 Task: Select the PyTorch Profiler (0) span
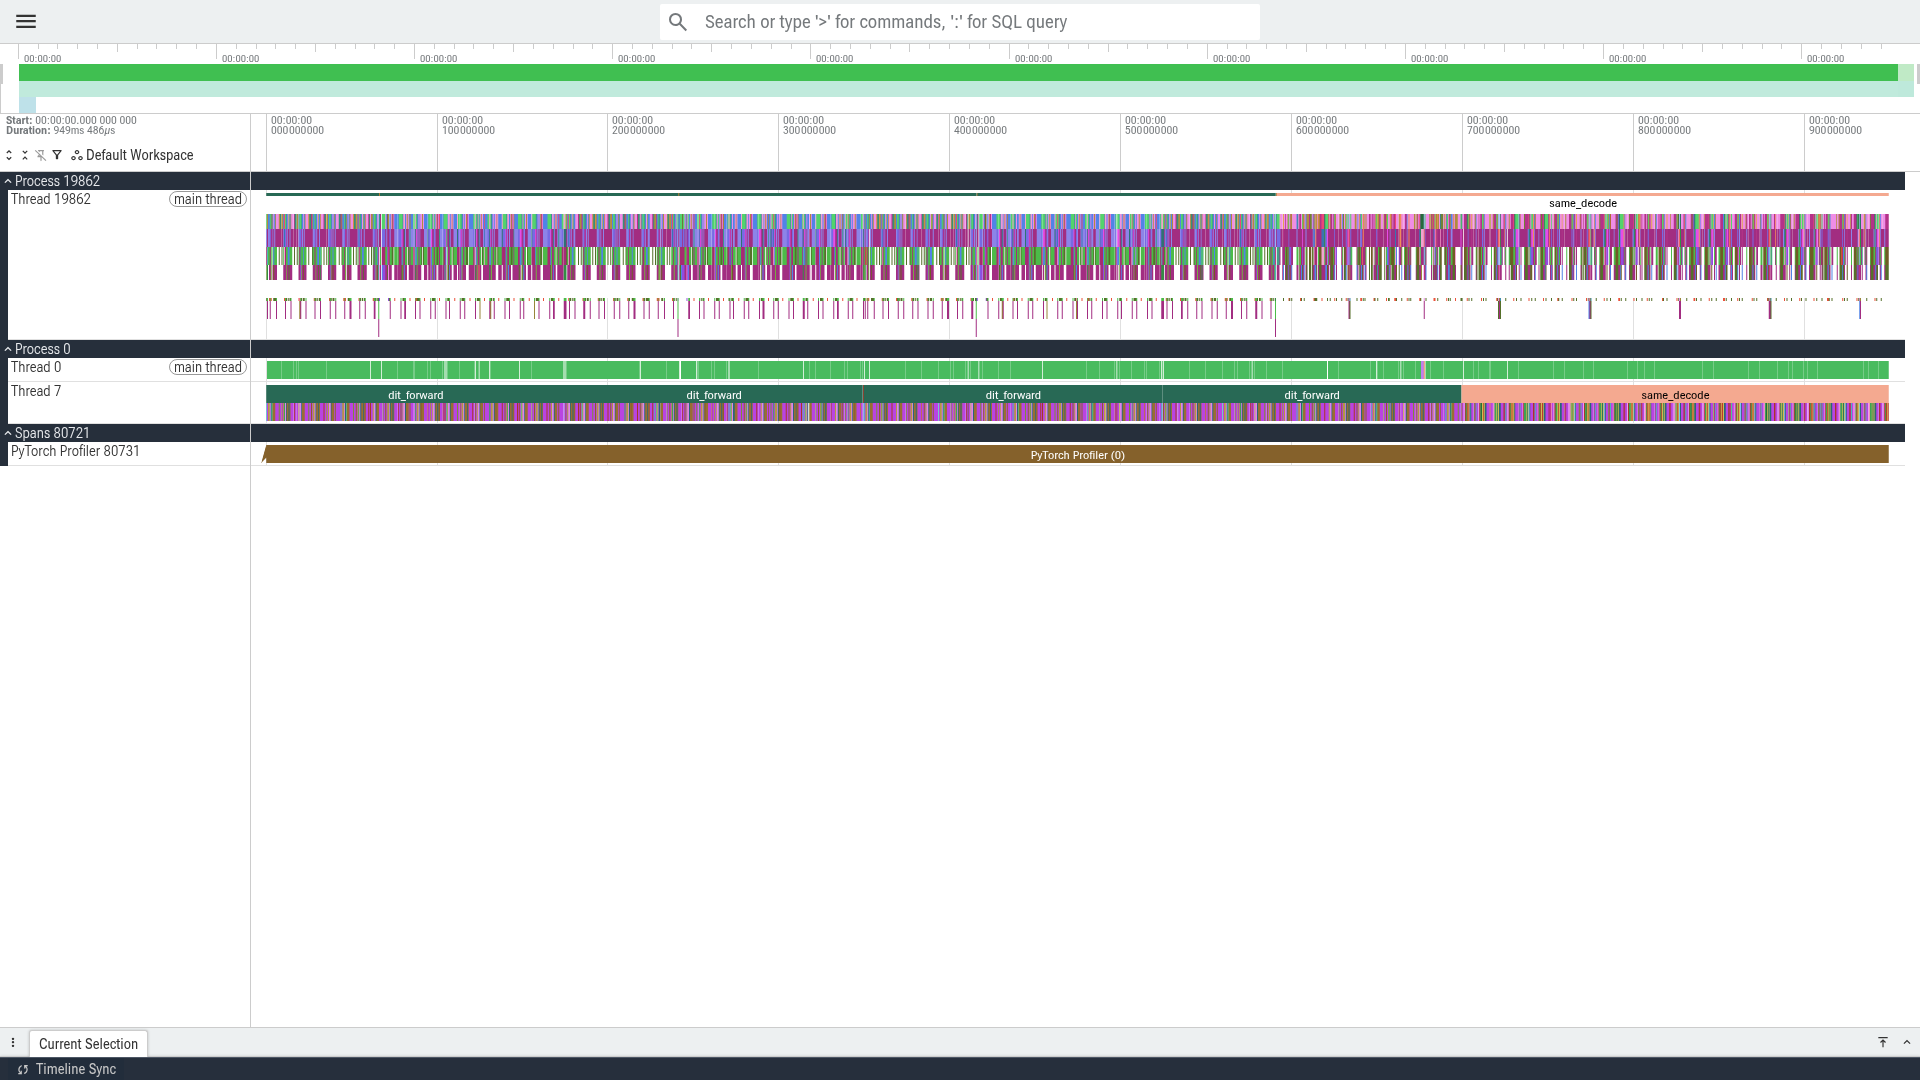coord(1077,455)
